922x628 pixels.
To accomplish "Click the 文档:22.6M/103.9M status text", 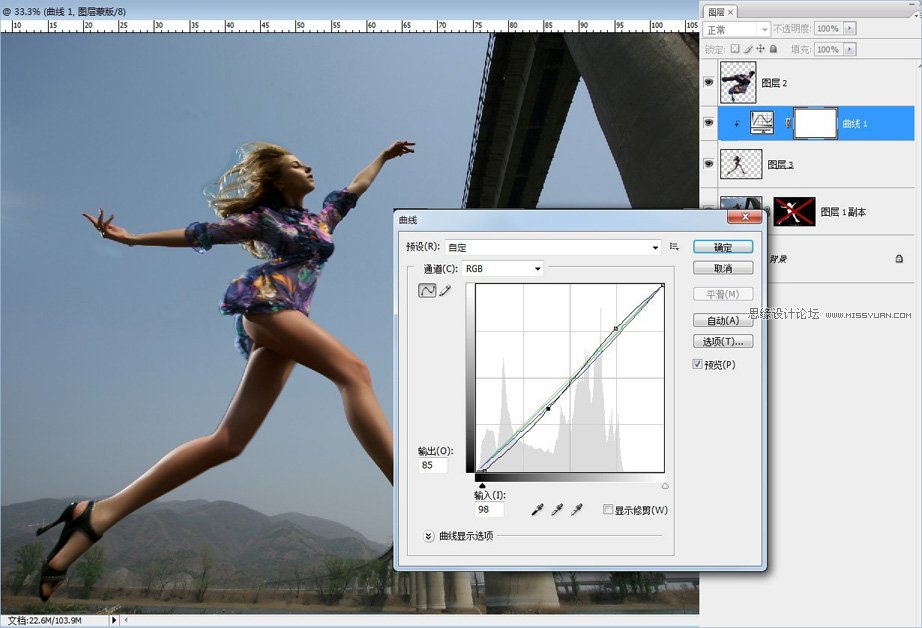I will point(45,620).
